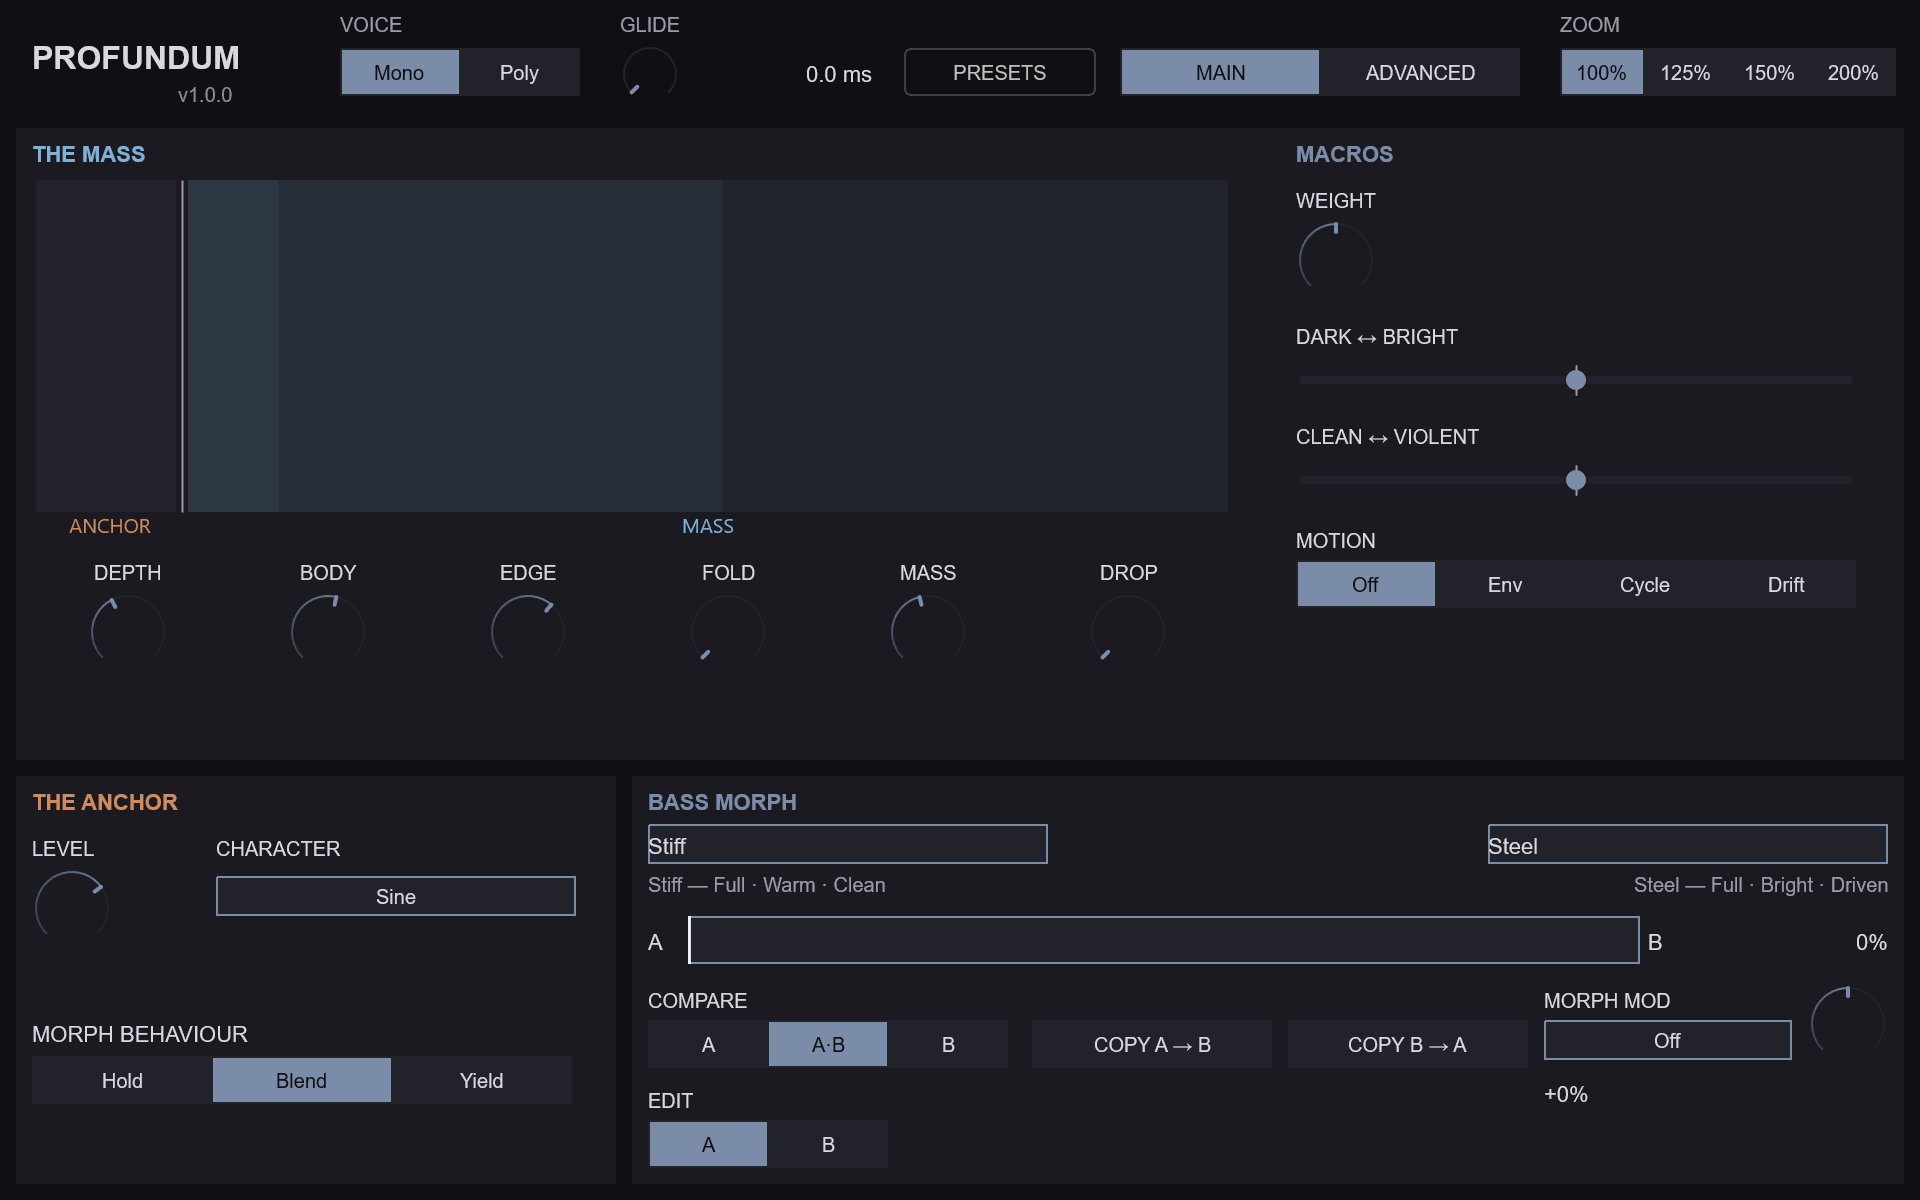Switch voice mode to Mono
Viewport: 1920px width, 1200px height.
(399, 73)
